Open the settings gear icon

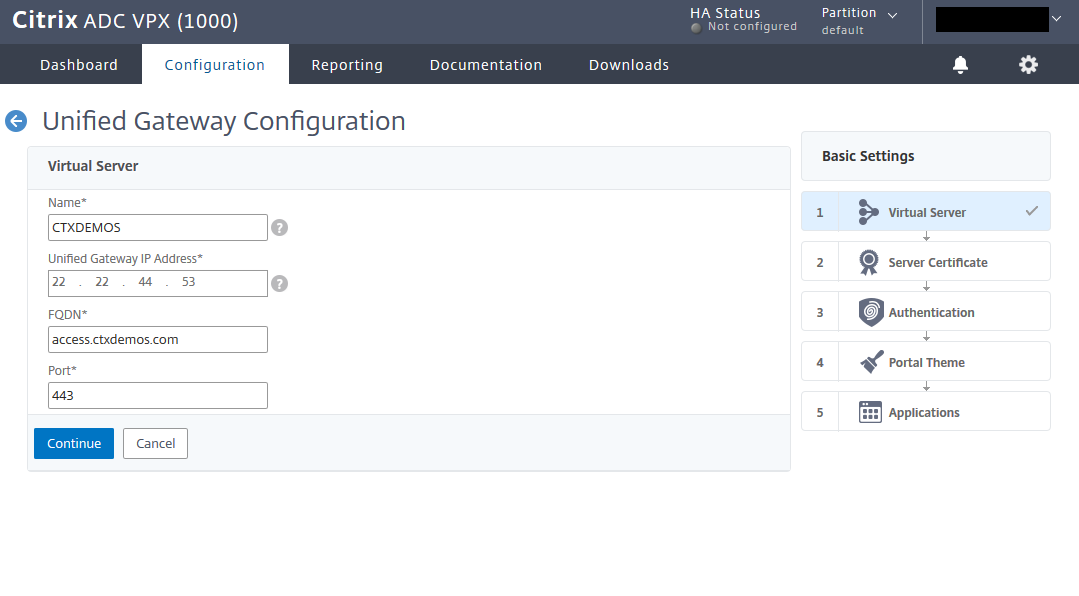point(1028,65)
